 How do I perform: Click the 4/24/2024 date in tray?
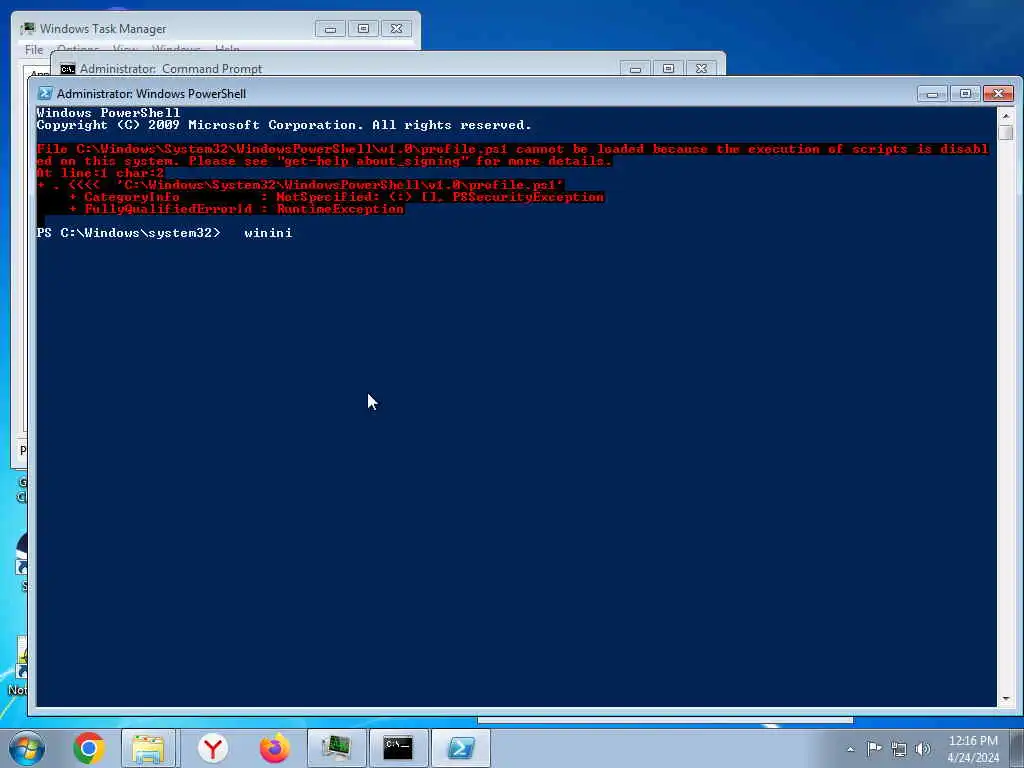tap(973, 758)
